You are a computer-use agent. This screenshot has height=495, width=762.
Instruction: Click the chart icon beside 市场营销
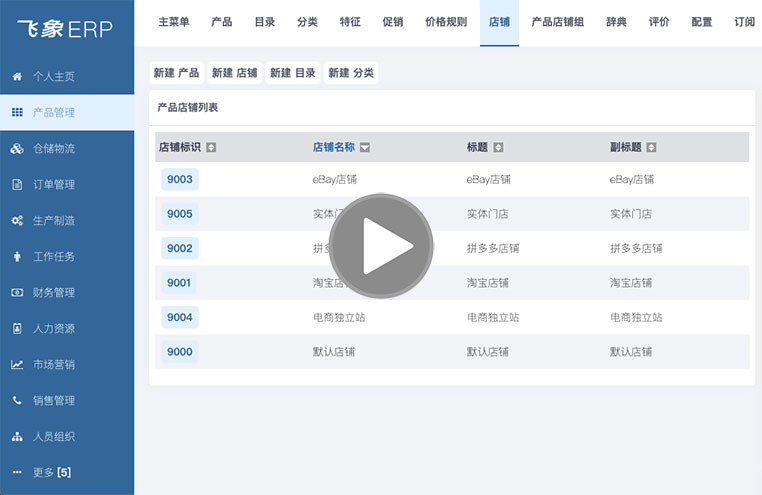click(x=17, y=364)
